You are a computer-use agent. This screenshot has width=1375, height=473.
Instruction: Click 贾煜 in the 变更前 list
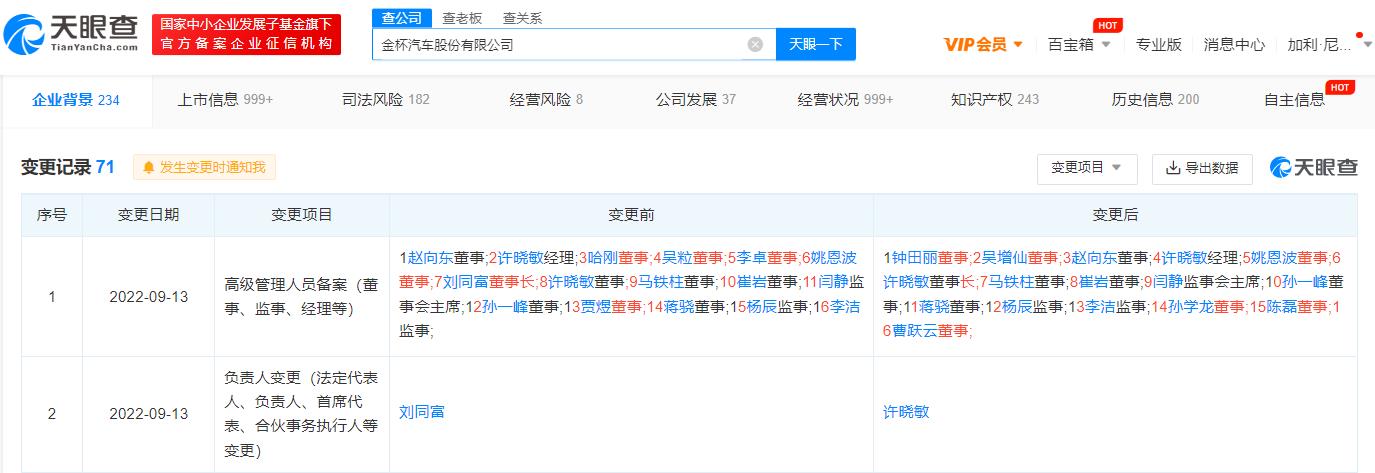[595, 308]
